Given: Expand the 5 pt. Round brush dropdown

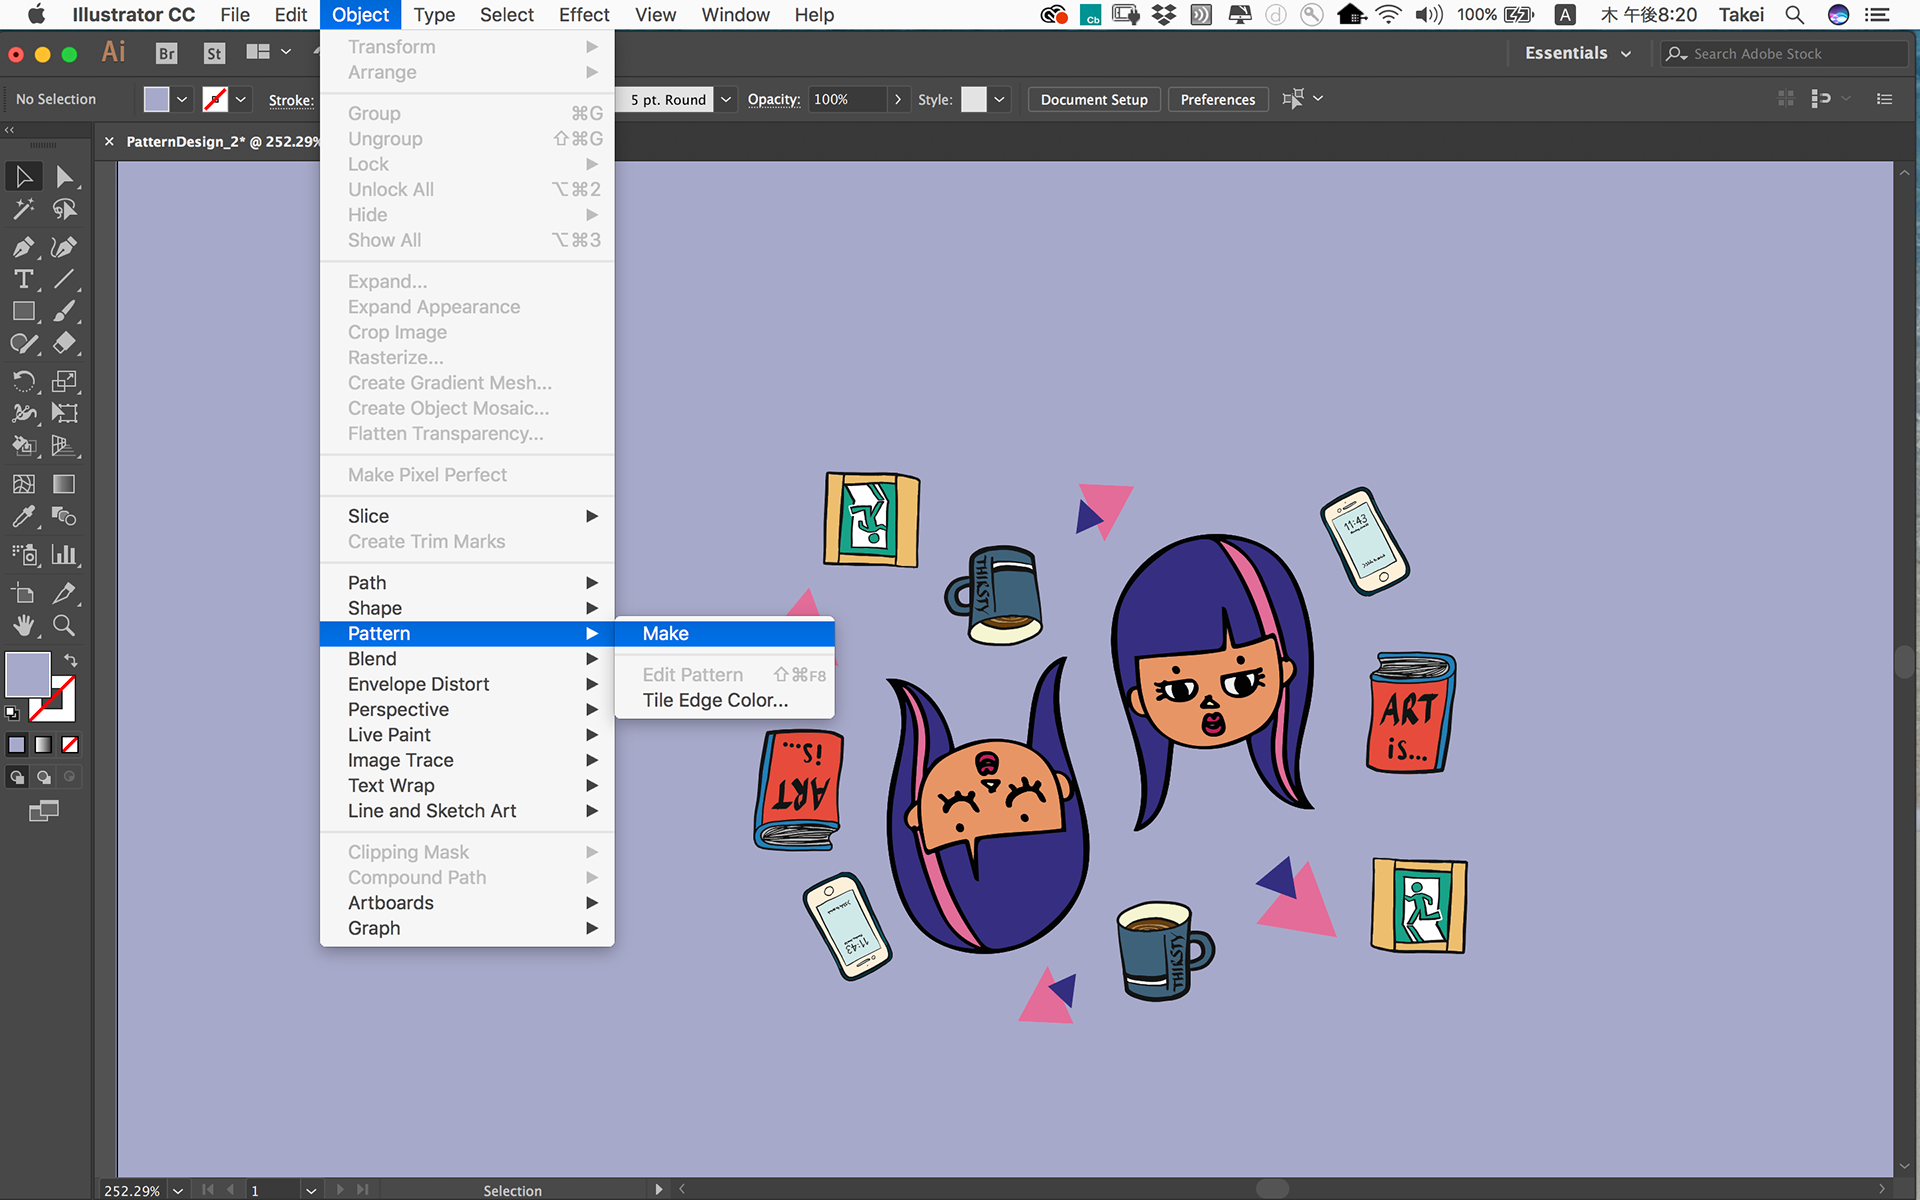Looking at the screenshot, I should click(x=726, y=99).
